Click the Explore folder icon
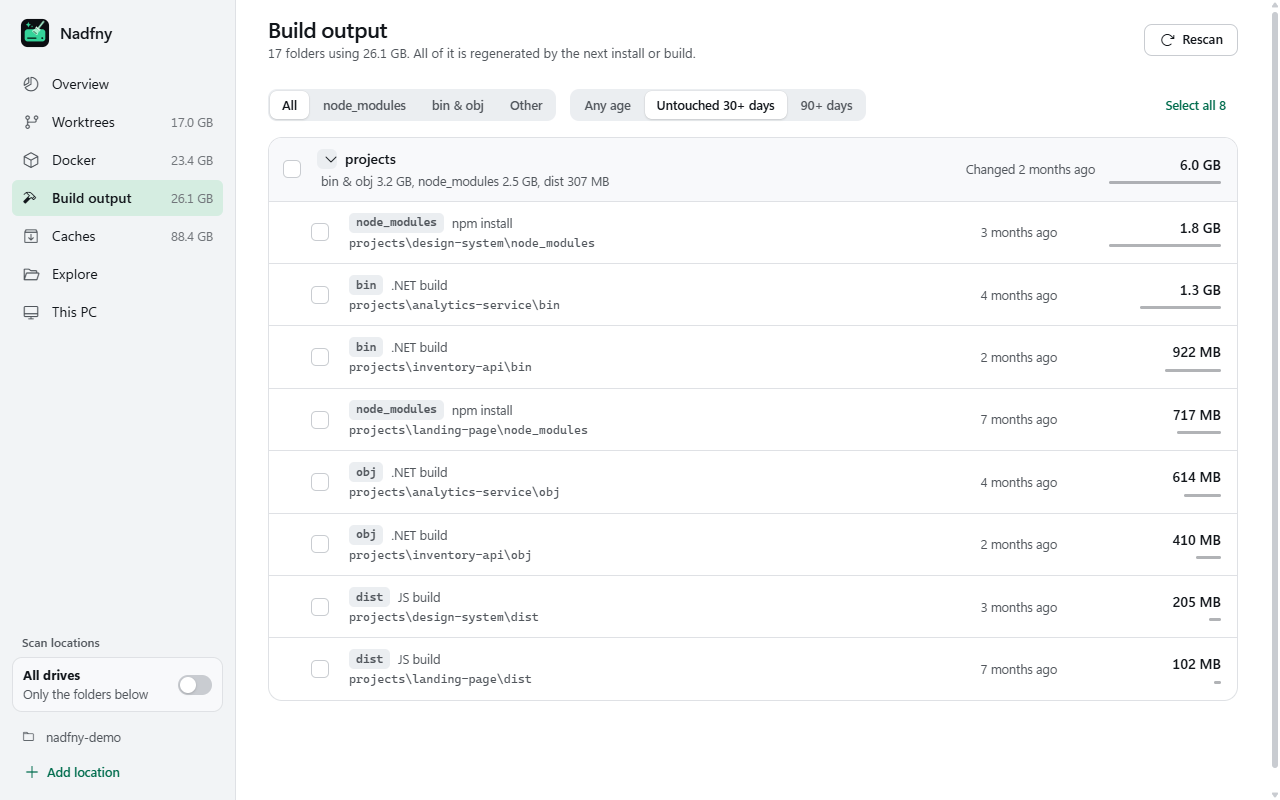Screen dimensions: 1280x800 coord(31,274)
